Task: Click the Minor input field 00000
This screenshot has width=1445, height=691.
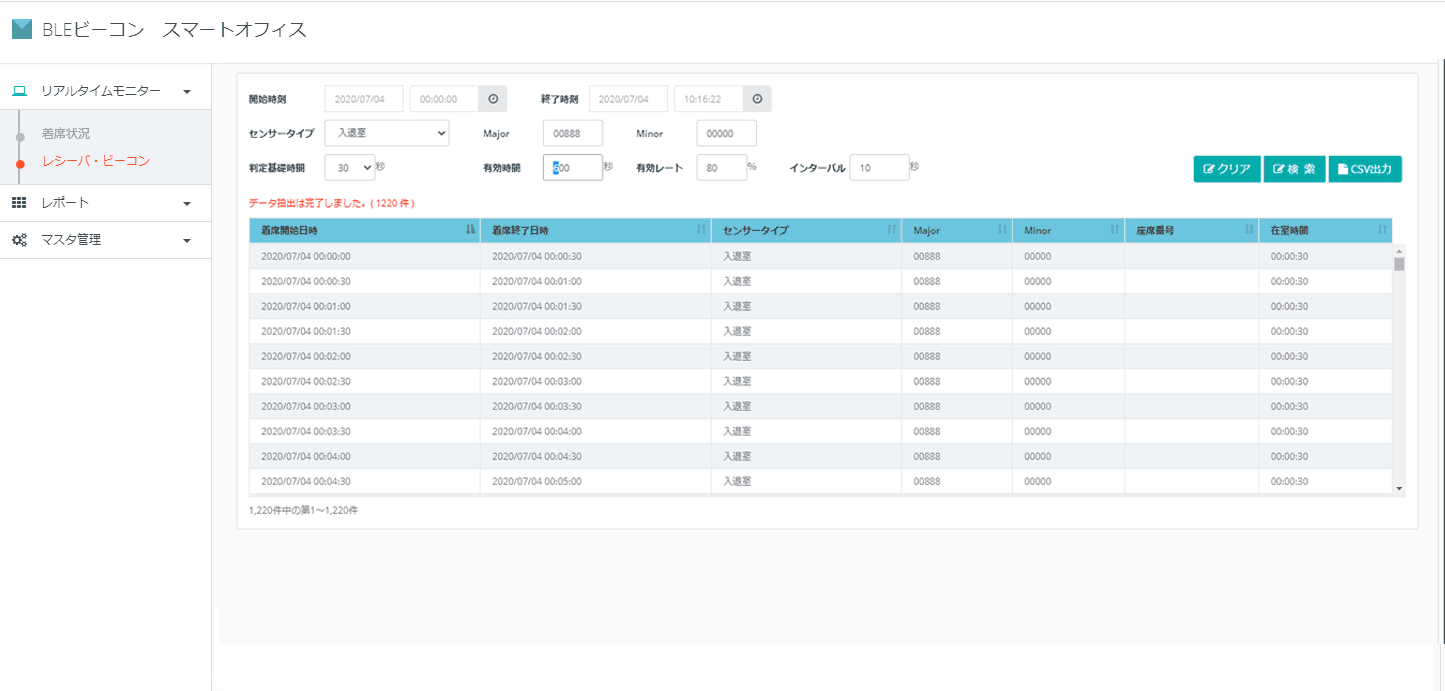Action: (x=727, y=133)
